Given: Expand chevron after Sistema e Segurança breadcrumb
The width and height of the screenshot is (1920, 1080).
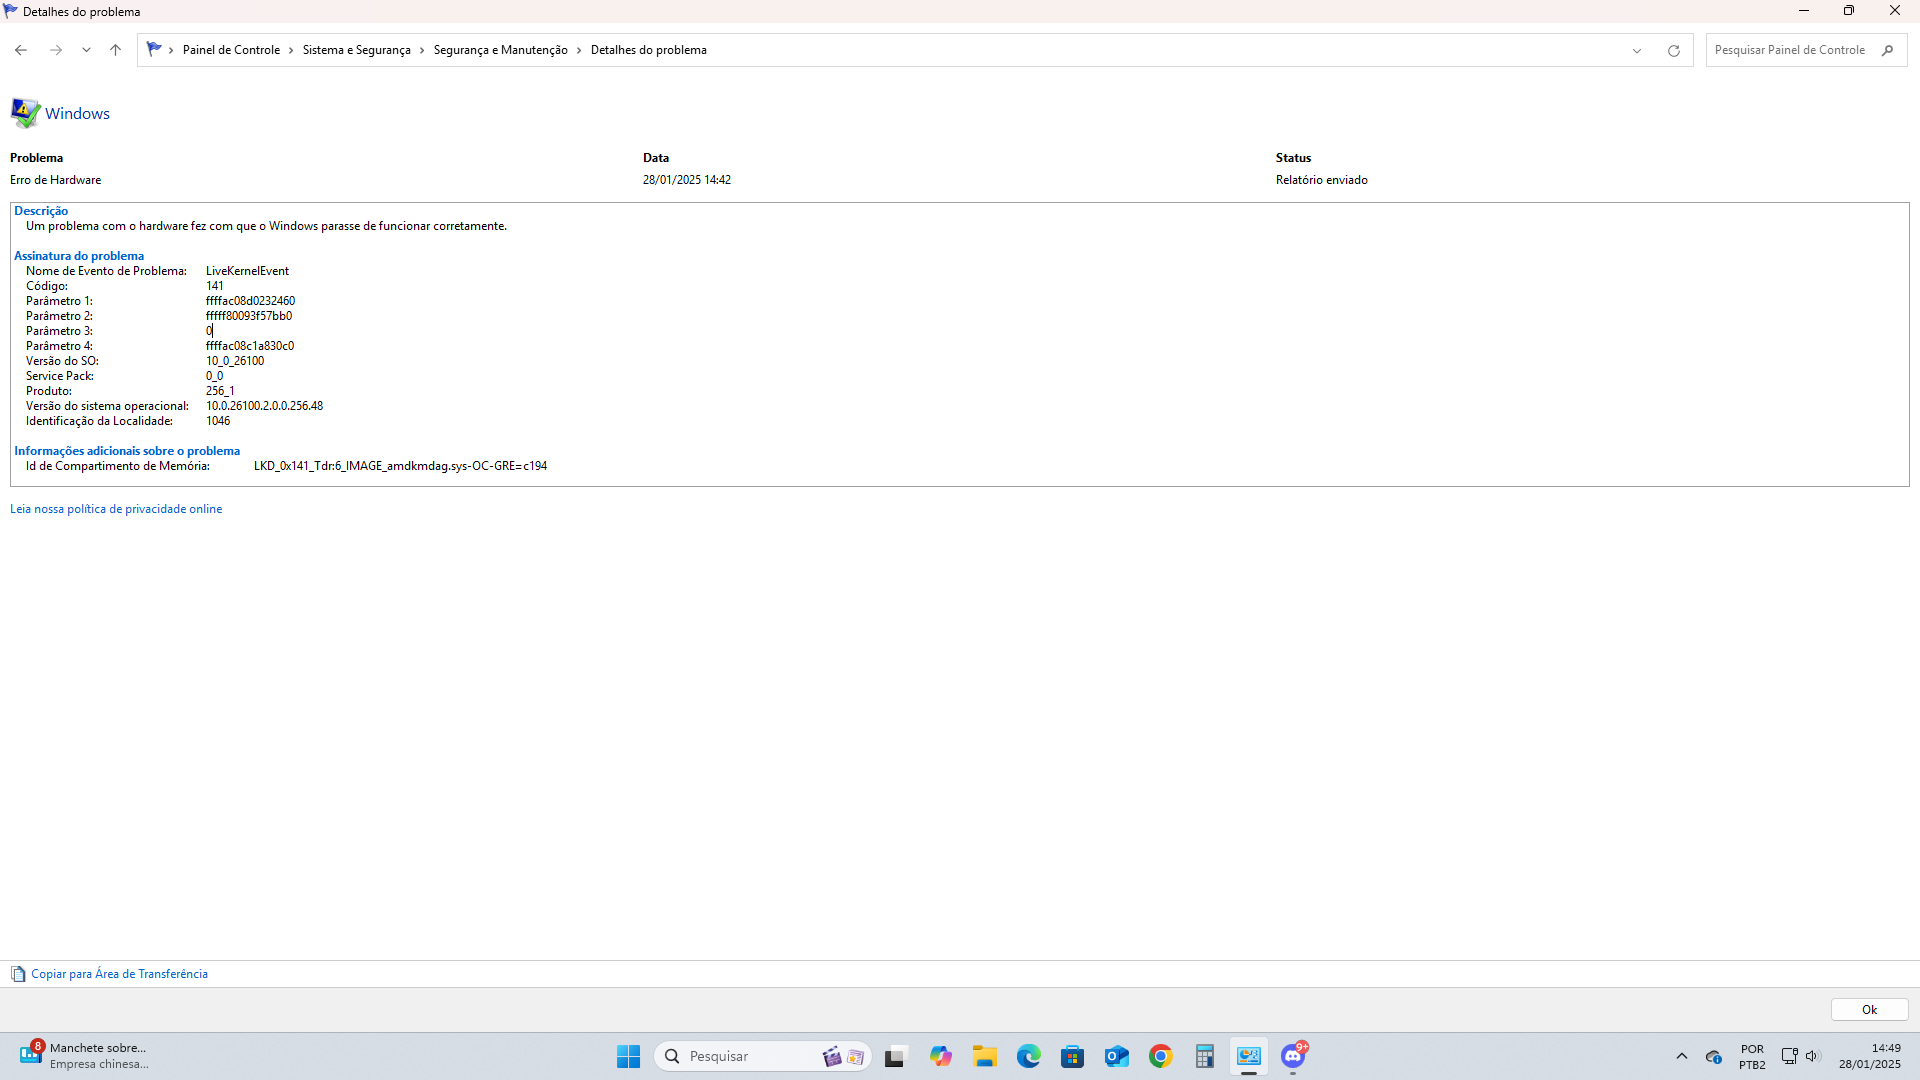Looking at the screenshot, I should tap(422, 50).
